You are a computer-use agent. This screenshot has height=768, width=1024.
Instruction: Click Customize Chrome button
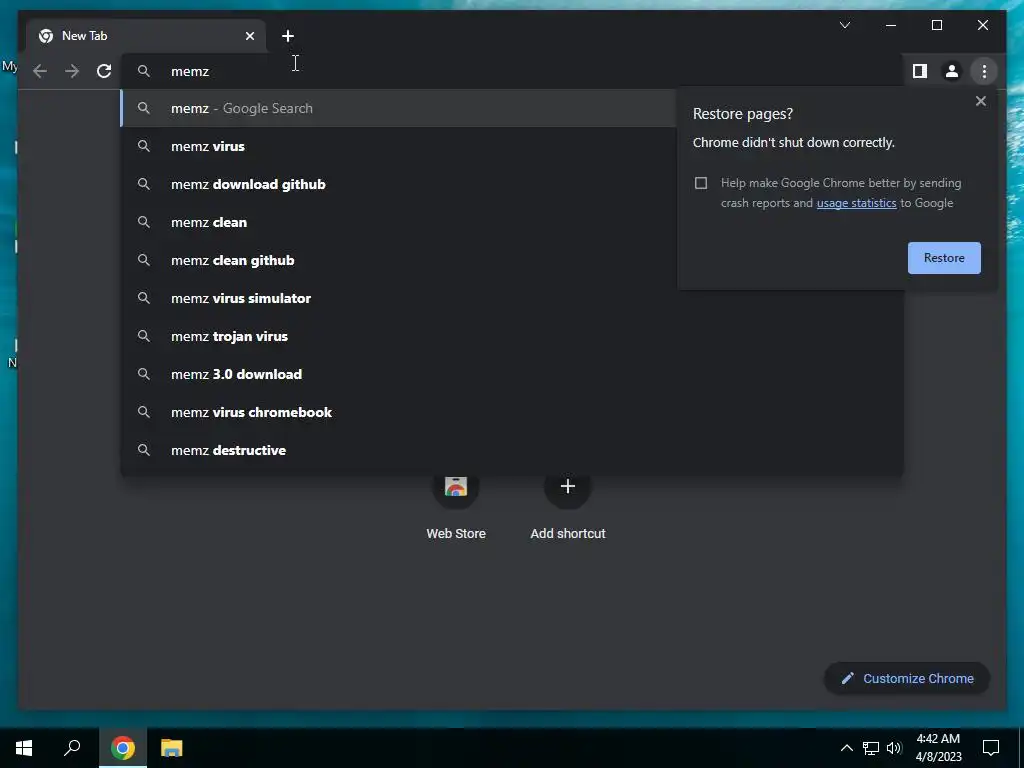907,679
